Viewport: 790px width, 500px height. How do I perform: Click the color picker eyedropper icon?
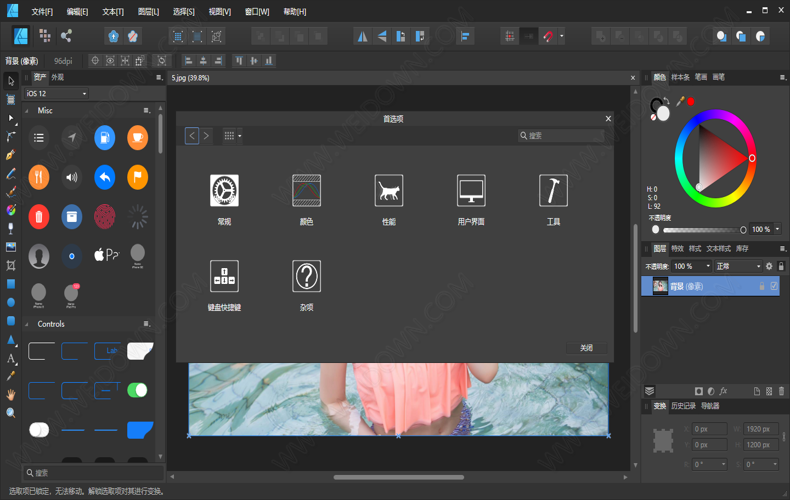point(680,102)
